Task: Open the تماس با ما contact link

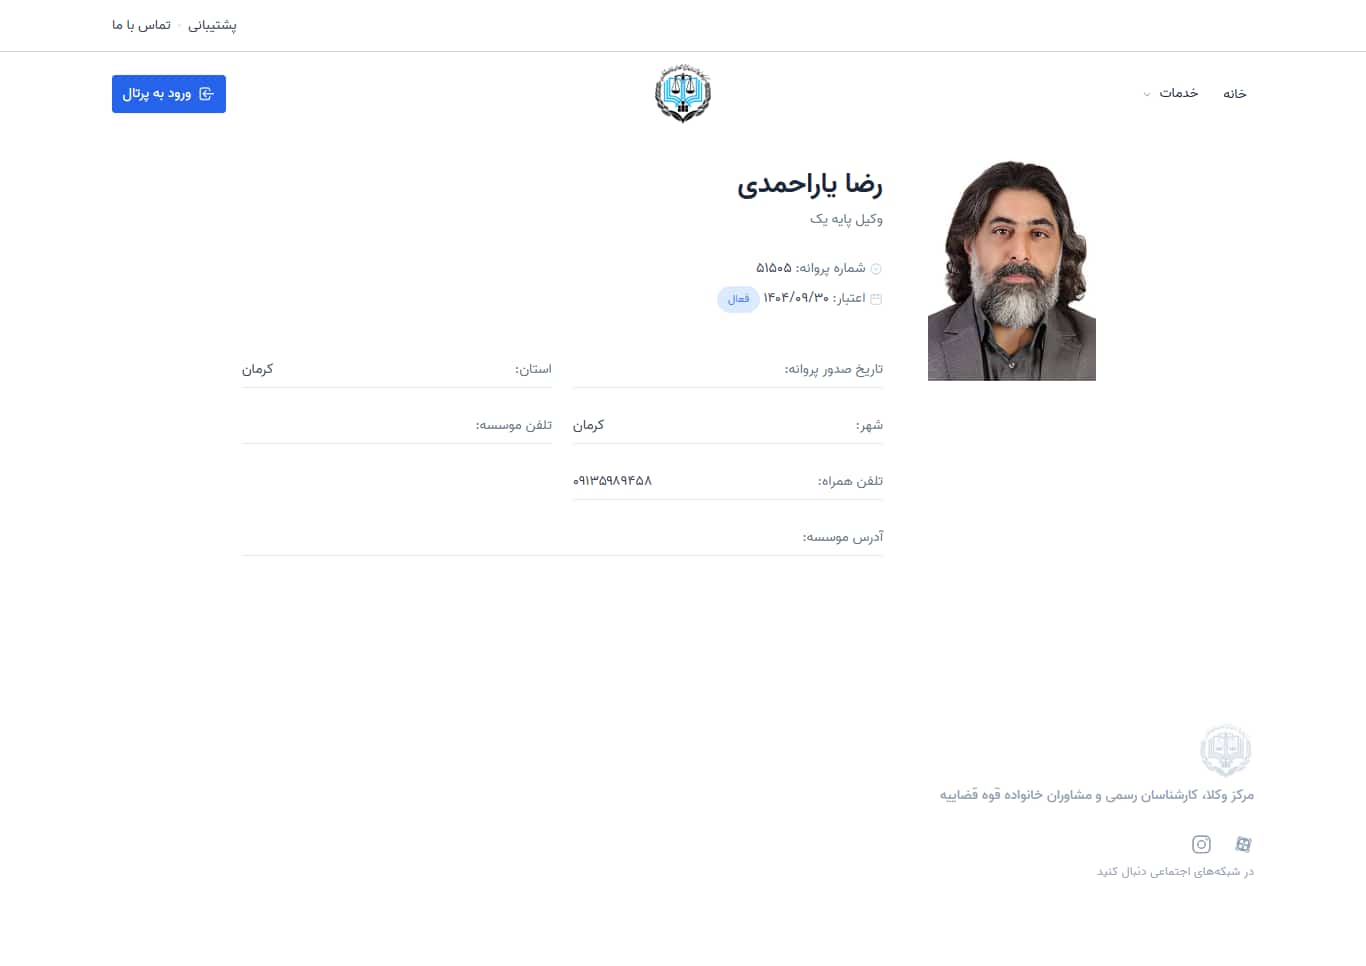Action: pyautogui.click(x=140, y=25)
